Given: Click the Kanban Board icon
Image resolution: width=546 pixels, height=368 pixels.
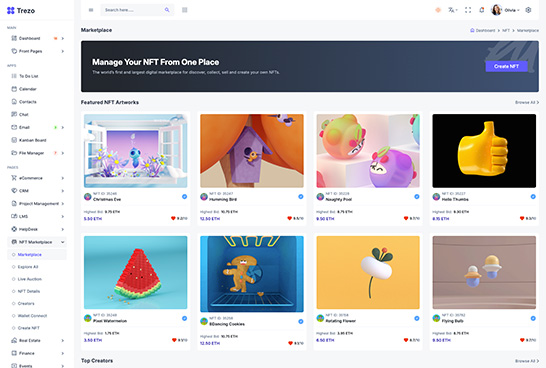Looking at the screenshot, I should (14, 140).
